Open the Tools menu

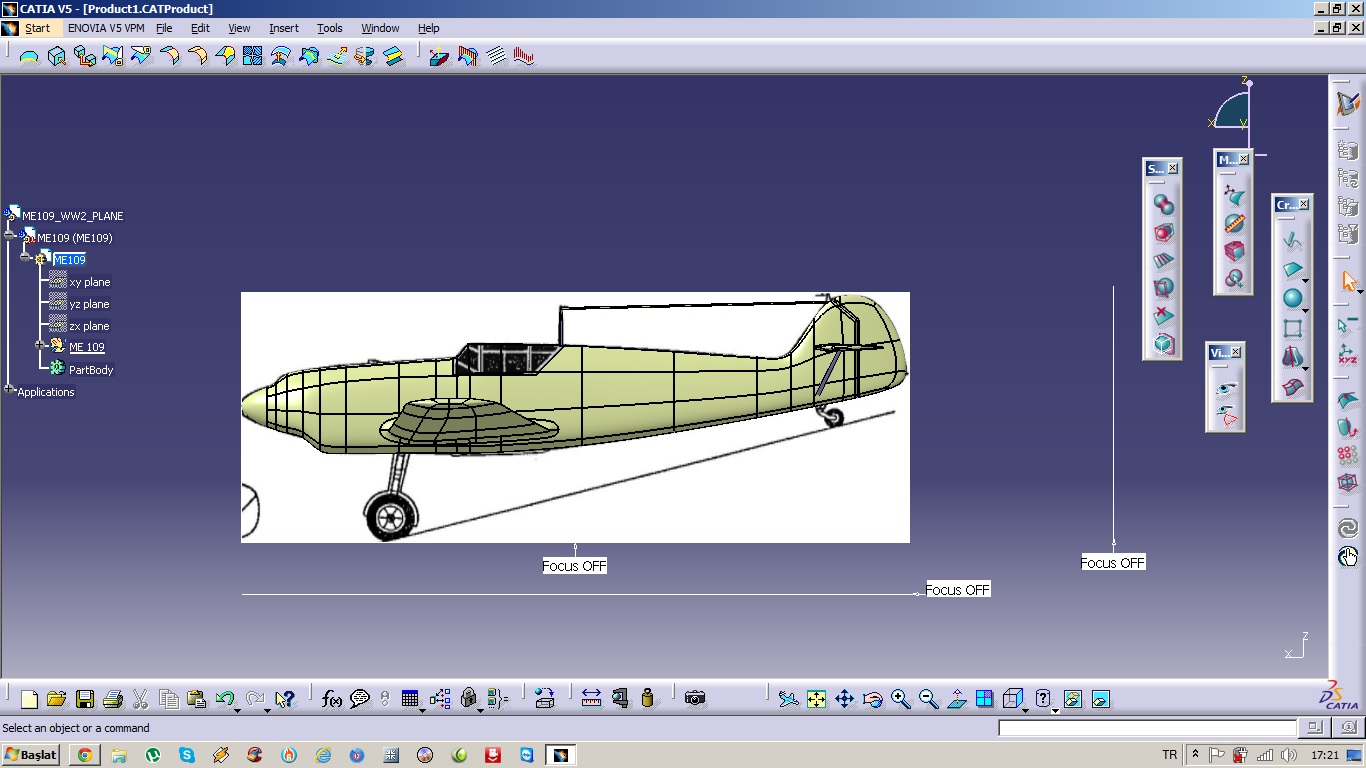click(329, 28)
